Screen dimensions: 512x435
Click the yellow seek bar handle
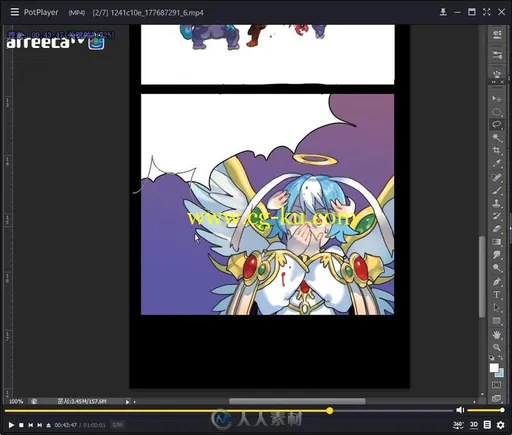click(330, 411)
